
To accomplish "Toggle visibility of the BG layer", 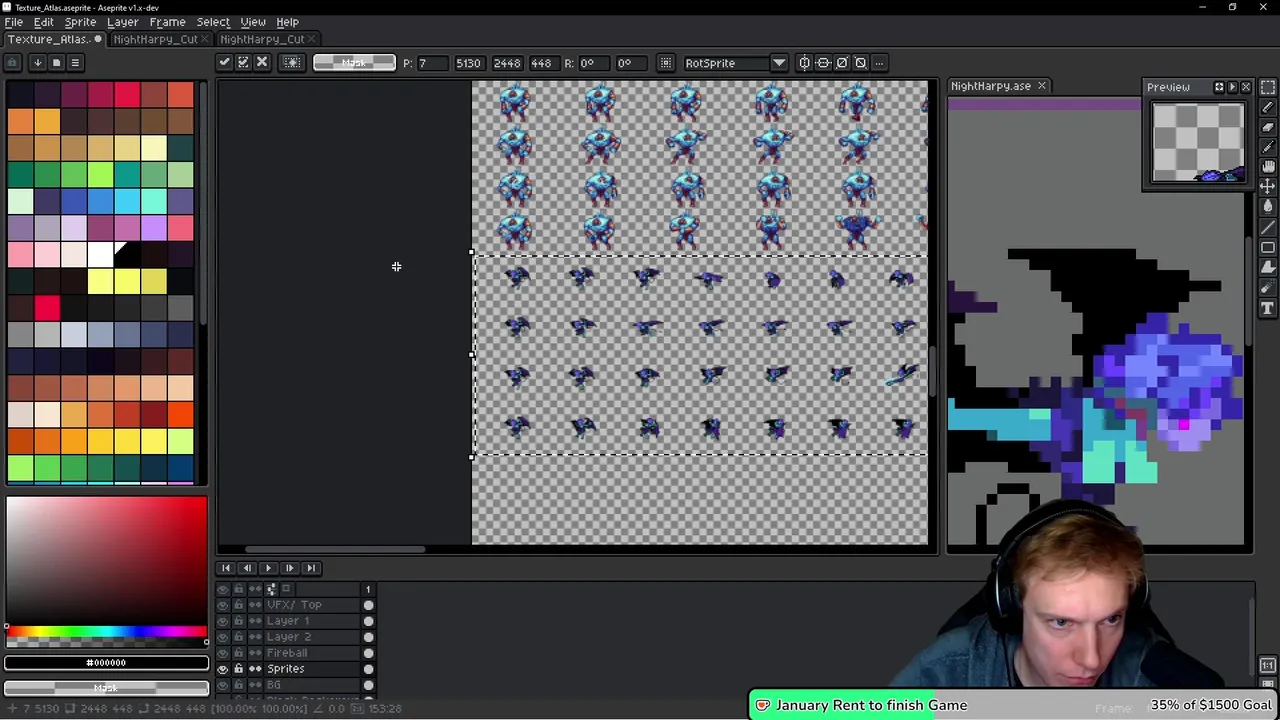I will click(x=223, y=685).
